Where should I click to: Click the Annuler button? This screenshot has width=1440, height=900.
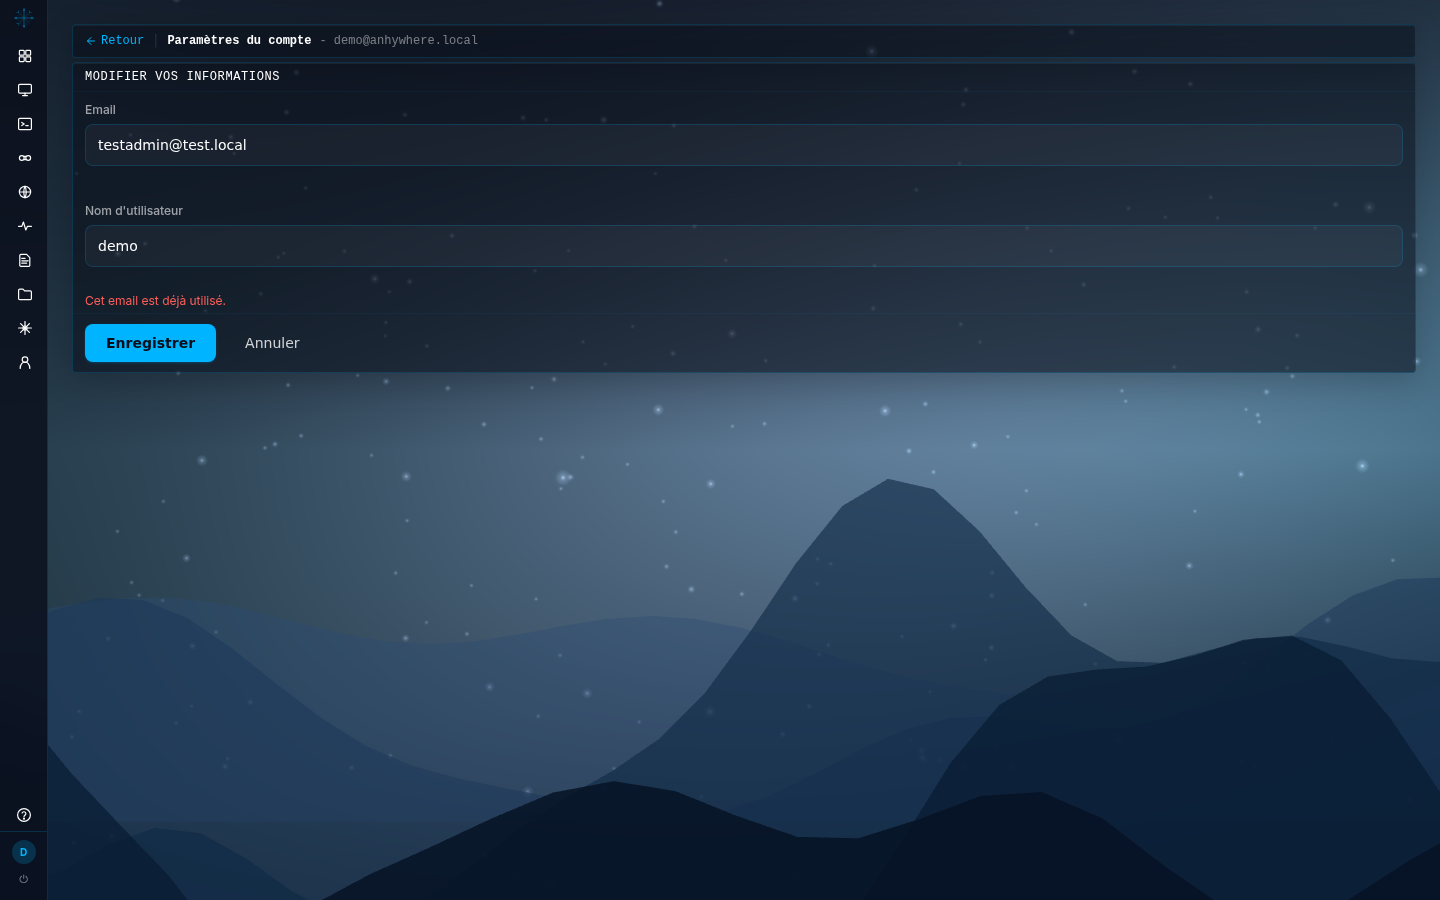272,343
